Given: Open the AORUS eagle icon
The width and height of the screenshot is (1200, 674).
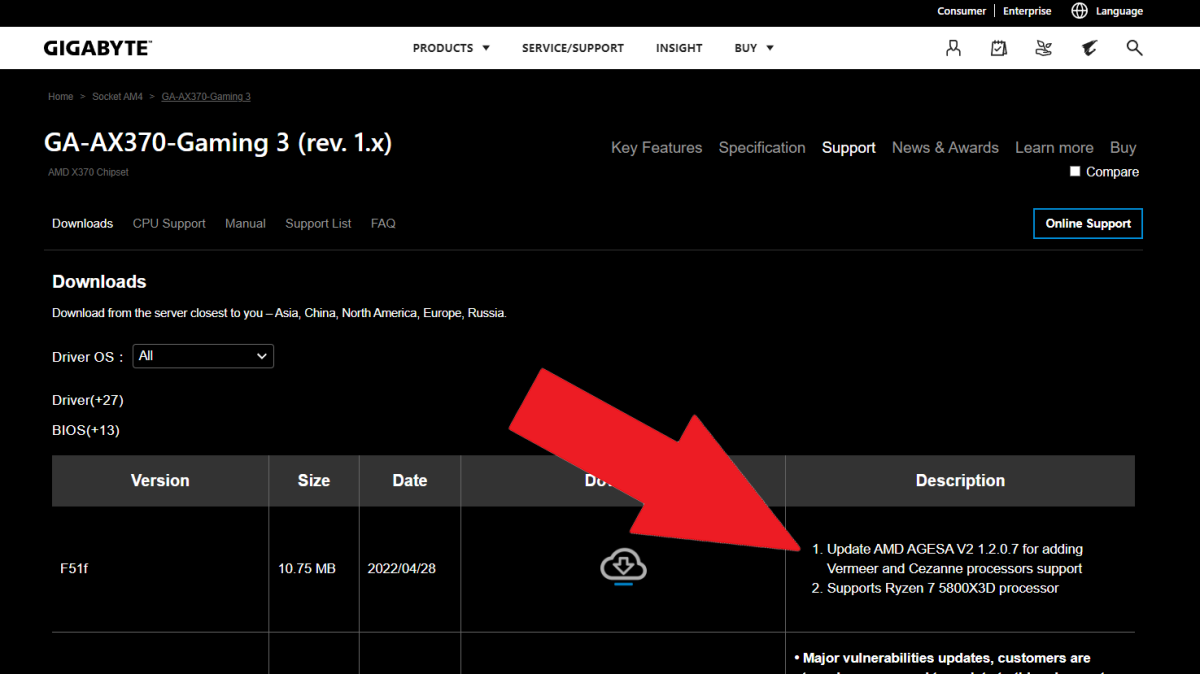Looking at the screenshot, I should [1089, 48].
